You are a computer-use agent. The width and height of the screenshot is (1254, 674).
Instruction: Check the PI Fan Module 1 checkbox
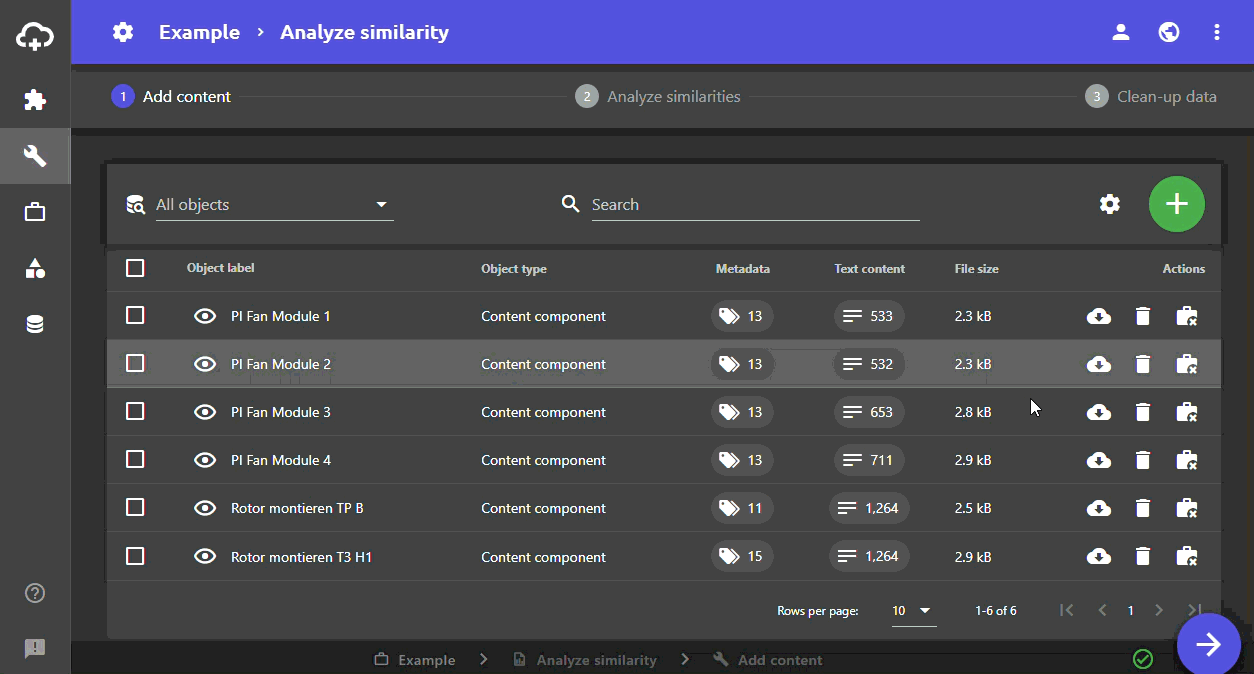(x=135, y=316)
